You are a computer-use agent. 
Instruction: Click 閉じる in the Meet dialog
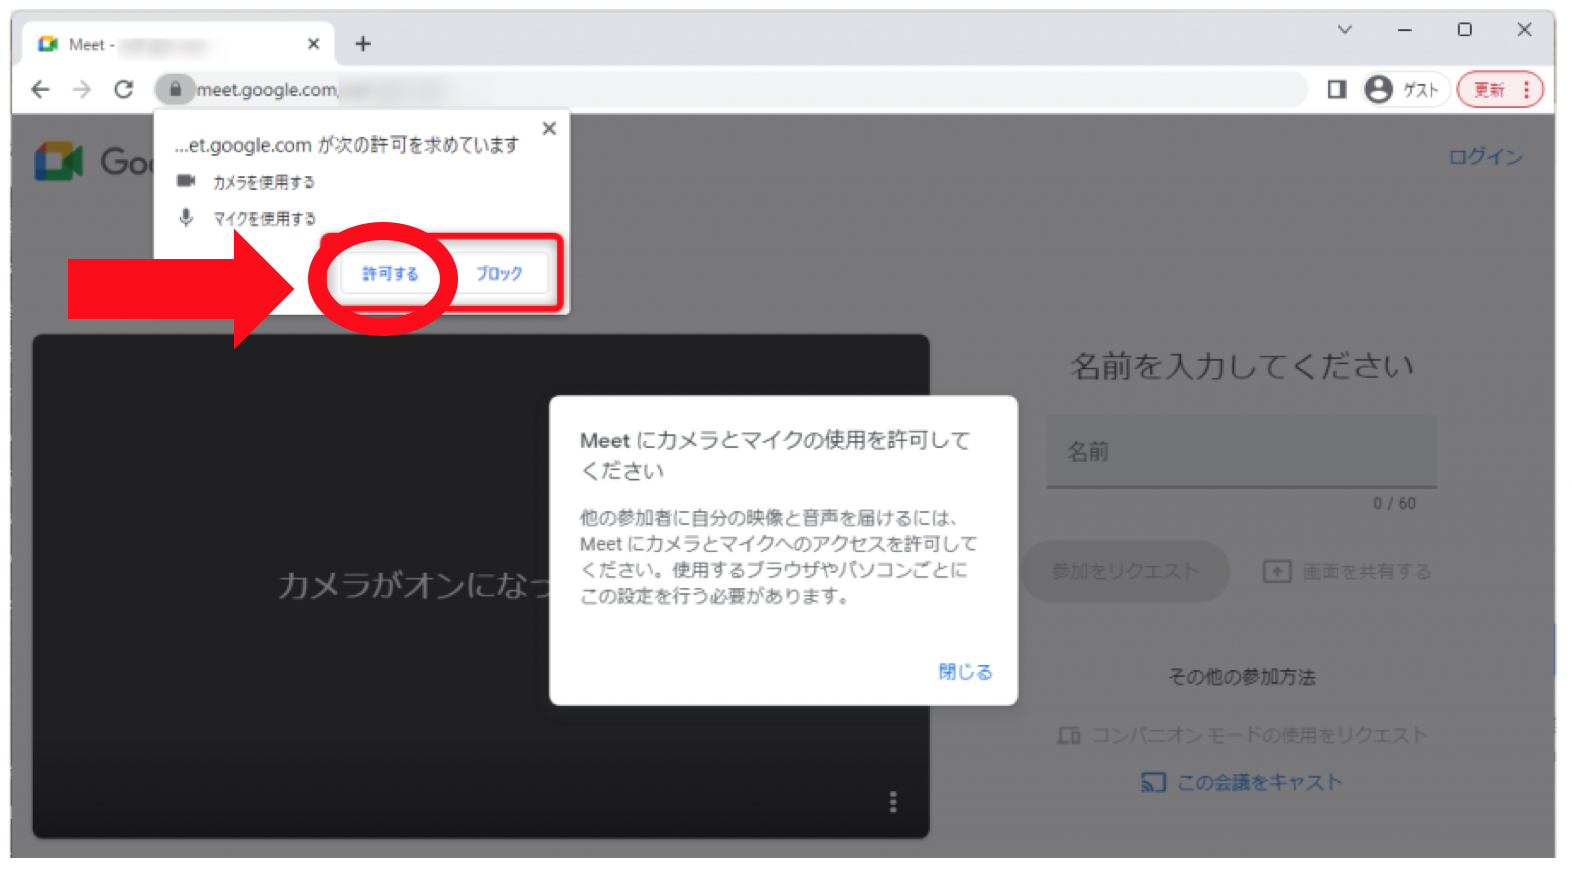965,672
